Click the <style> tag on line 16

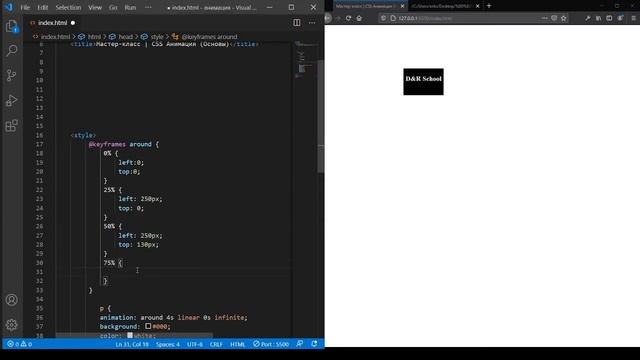(83, 135)
